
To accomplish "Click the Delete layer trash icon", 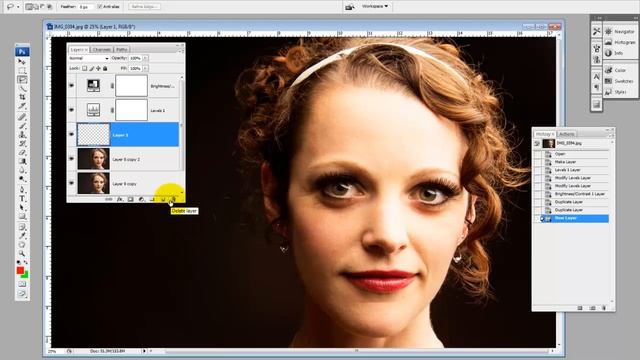I will pos(173,199).
